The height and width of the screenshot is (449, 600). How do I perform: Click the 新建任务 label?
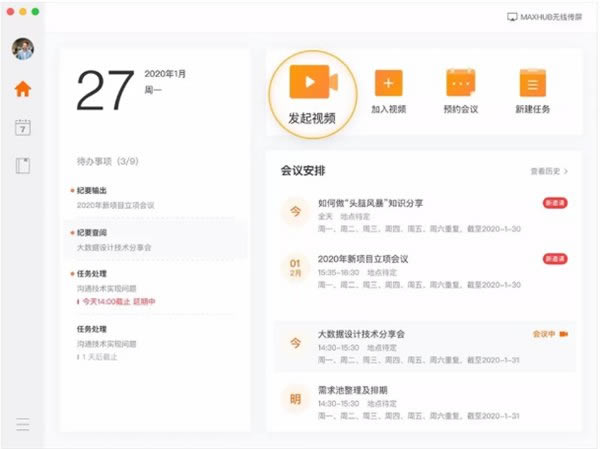click(x=533, y=109)
